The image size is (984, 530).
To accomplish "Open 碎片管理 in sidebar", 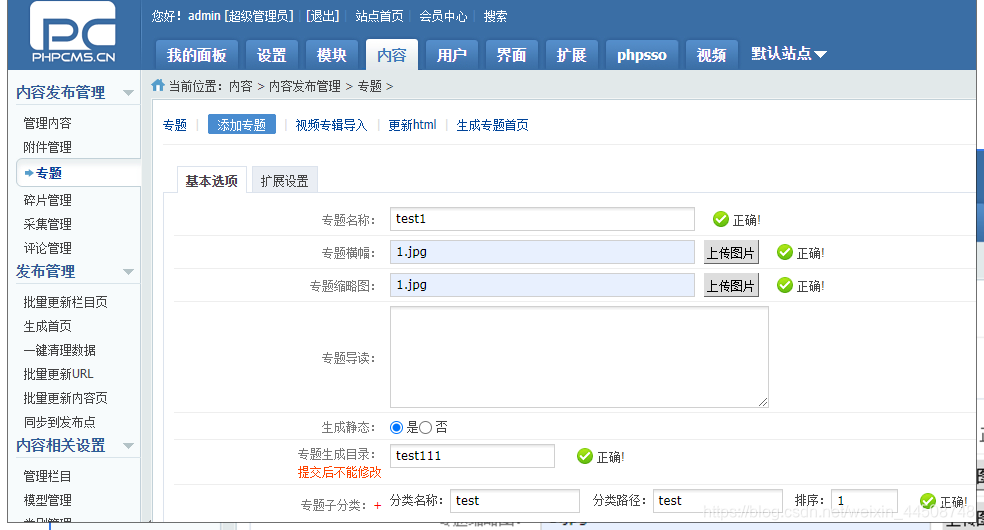I will [48, 200].
